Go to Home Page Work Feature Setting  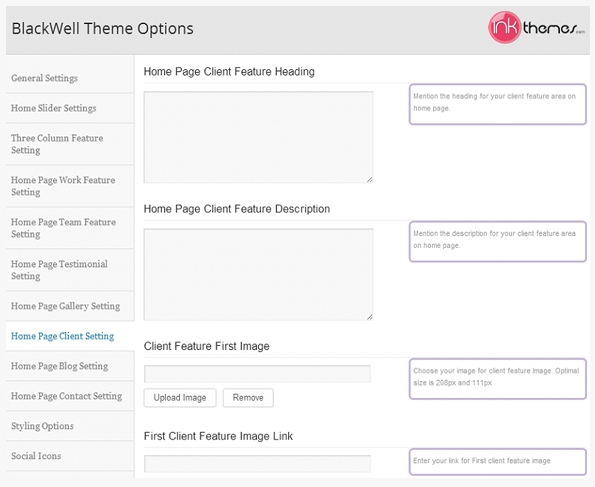(x=70, y=186)
